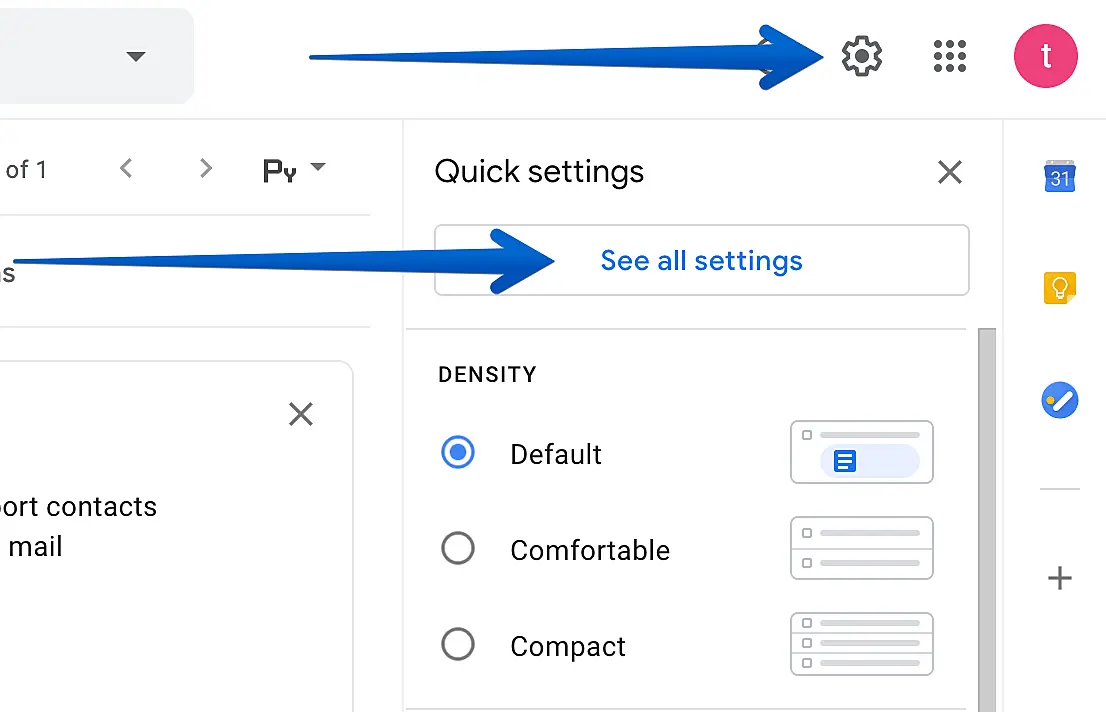The image size is (1106, 712).
Task: Click the plus to get add-ons
Action: (1059, 578)
